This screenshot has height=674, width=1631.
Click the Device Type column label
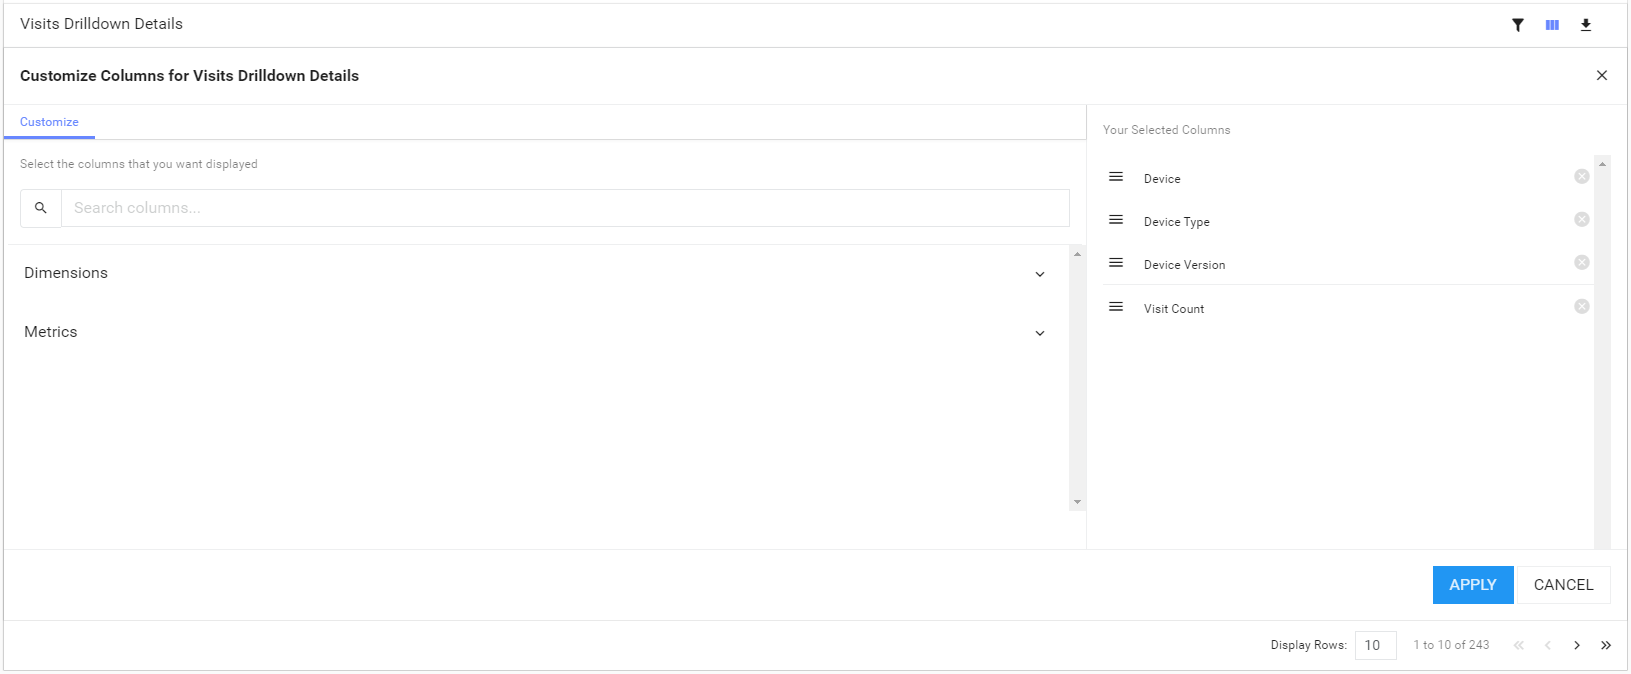pyautogui.click(x=1177, y=222)
